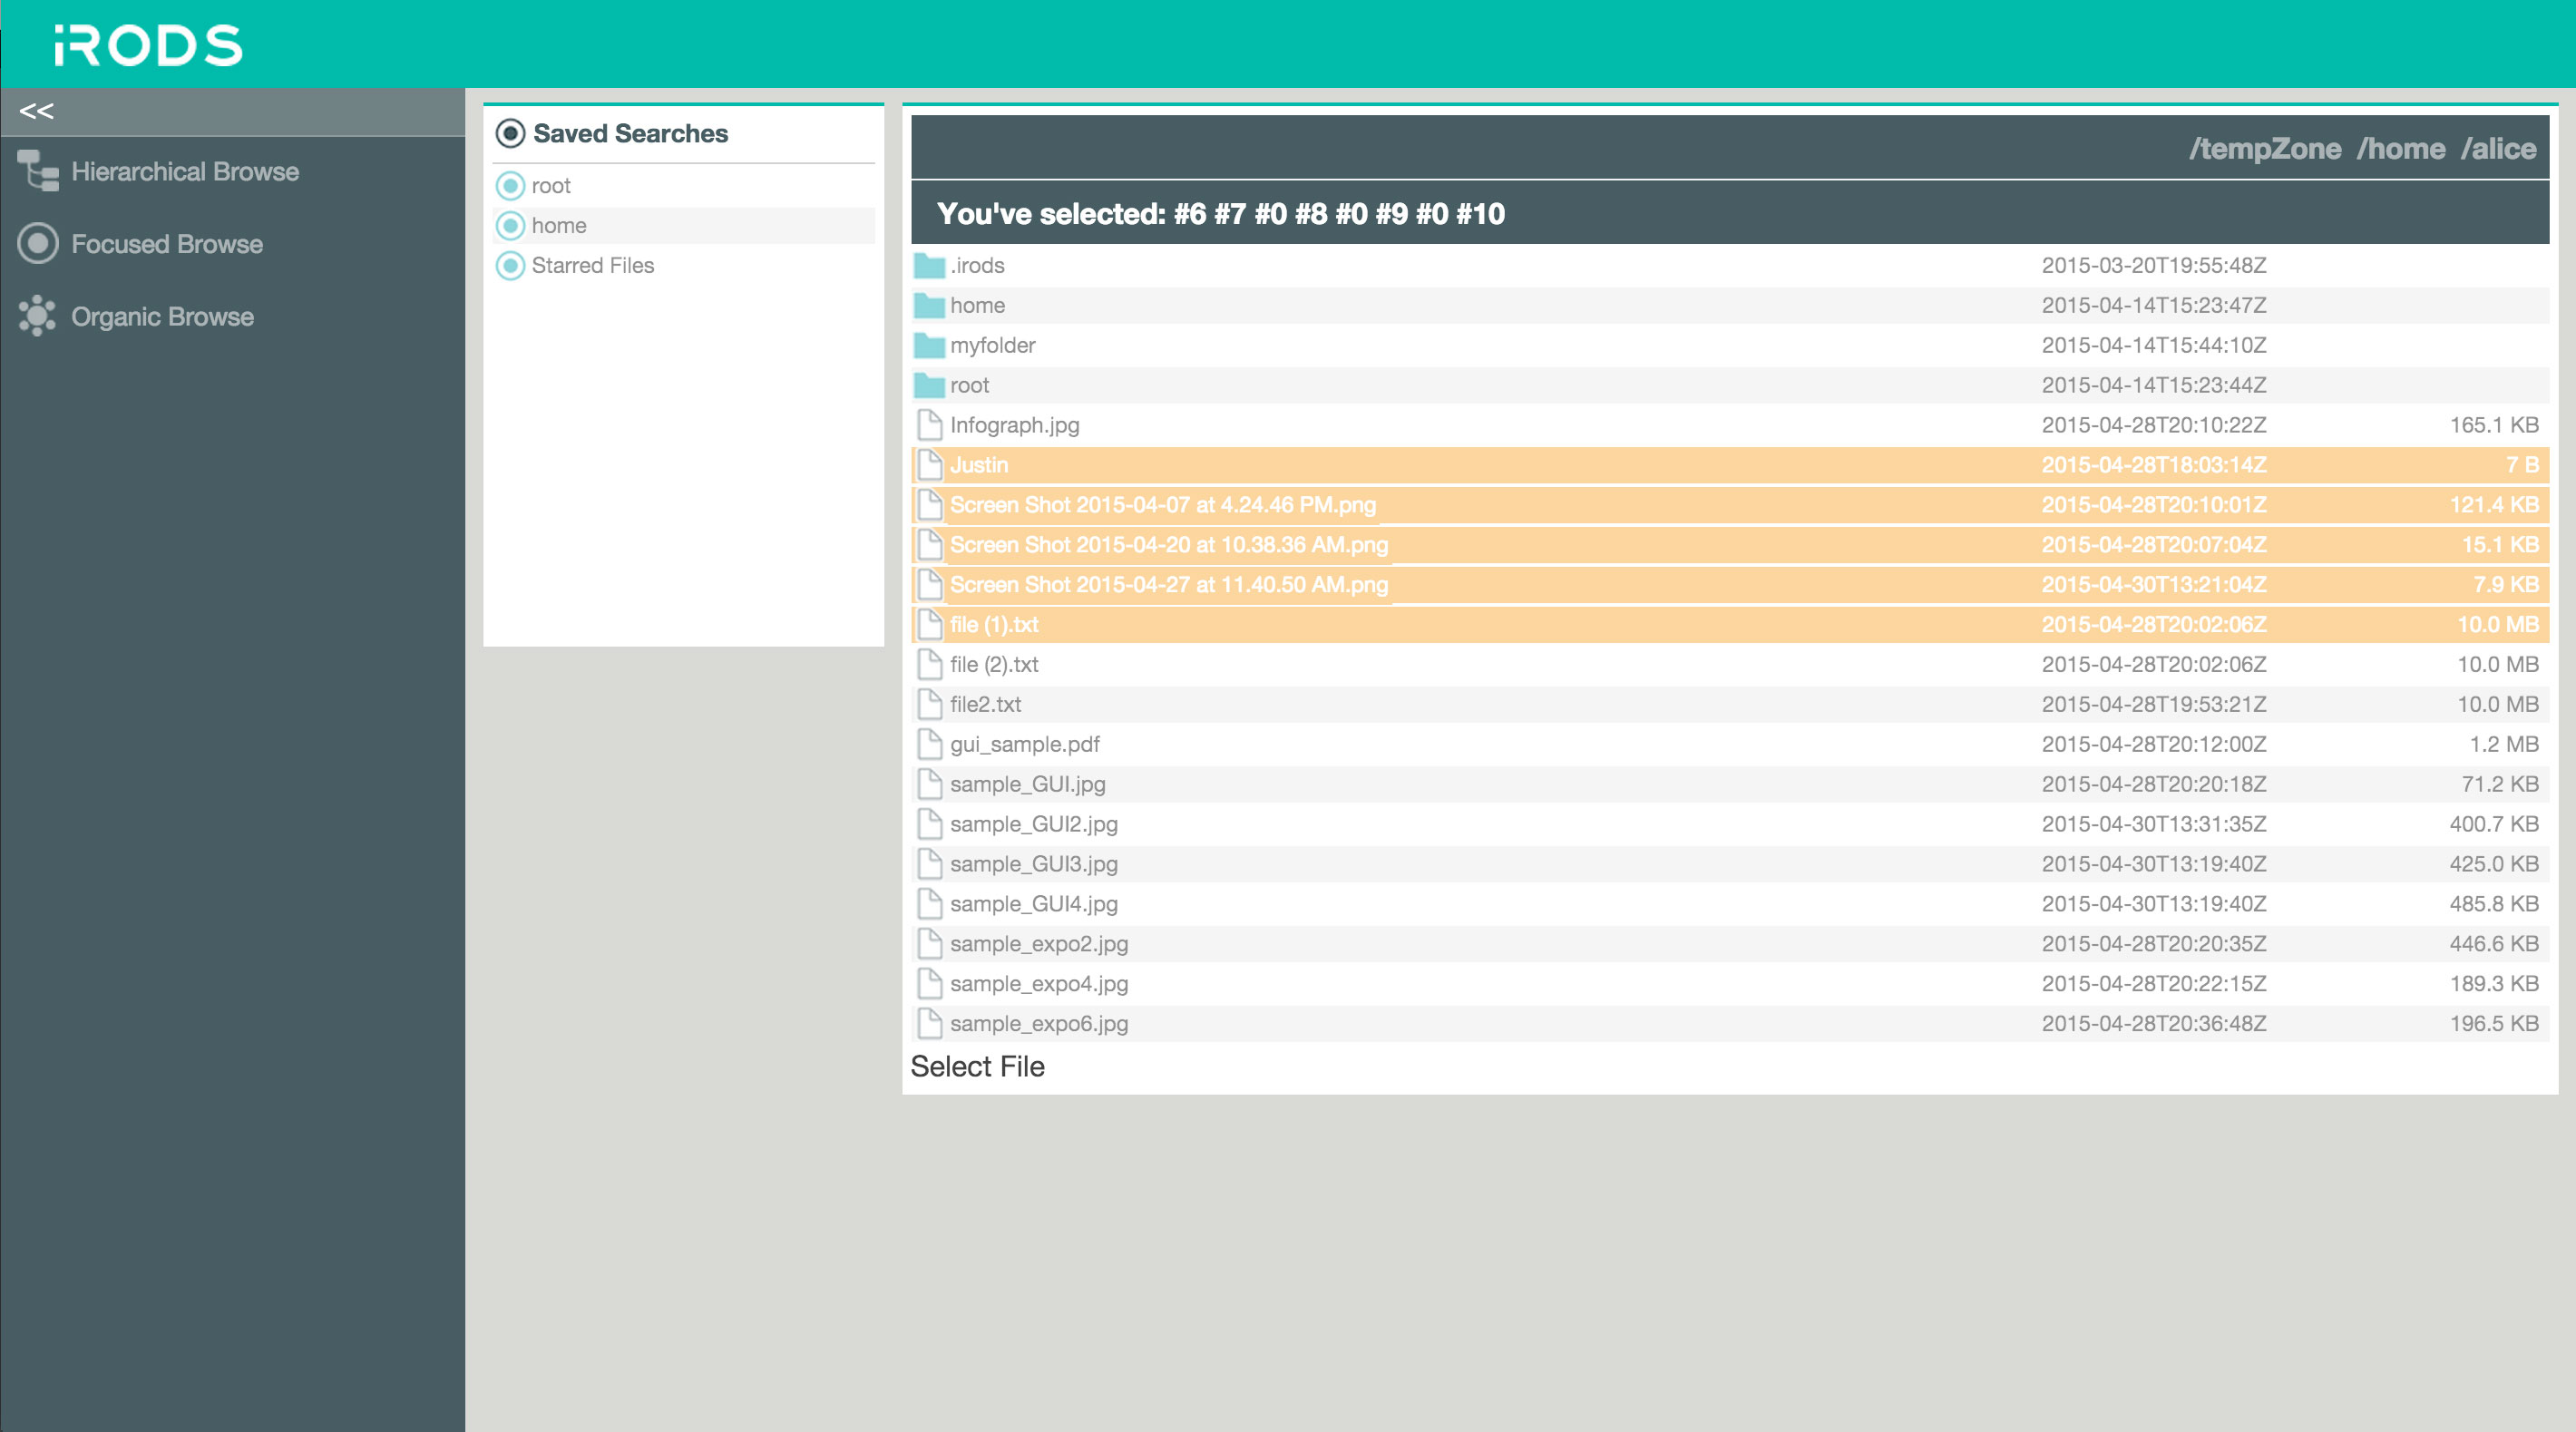Click the Saved Searches header icon
The image size is (2576, 1432).
coord(510,133)
